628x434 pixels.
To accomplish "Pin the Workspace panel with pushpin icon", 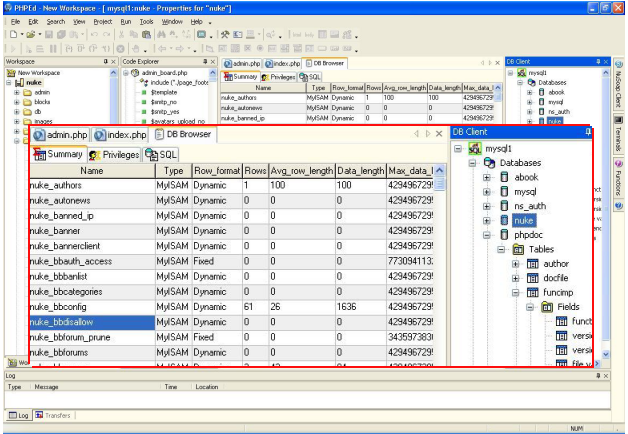I will point(106,62).
